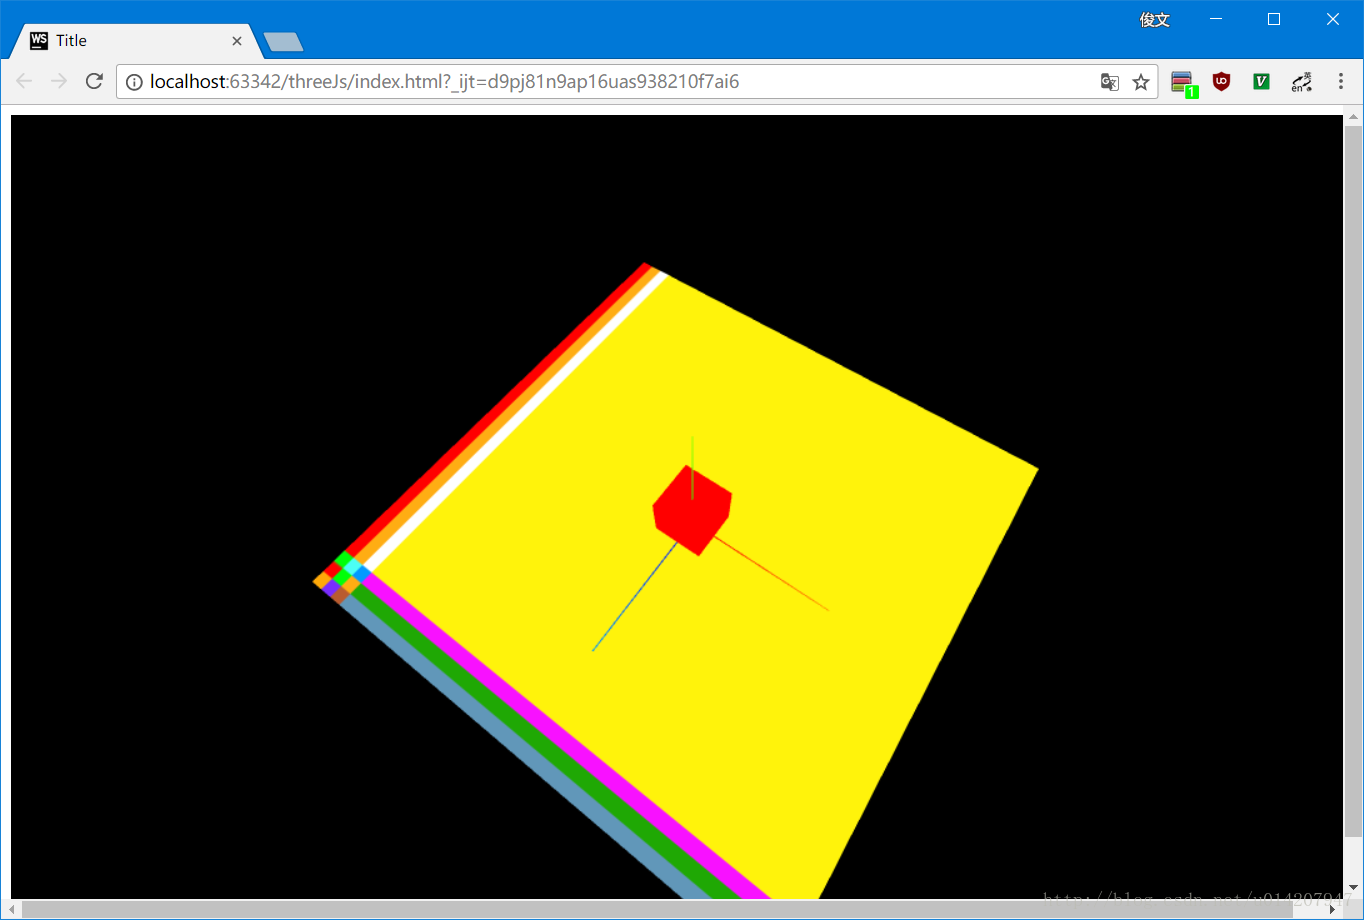Bookmark this page with the star icon
Image resolution: width=1364 pixels, height=920 pixels.
(1141, 82)
